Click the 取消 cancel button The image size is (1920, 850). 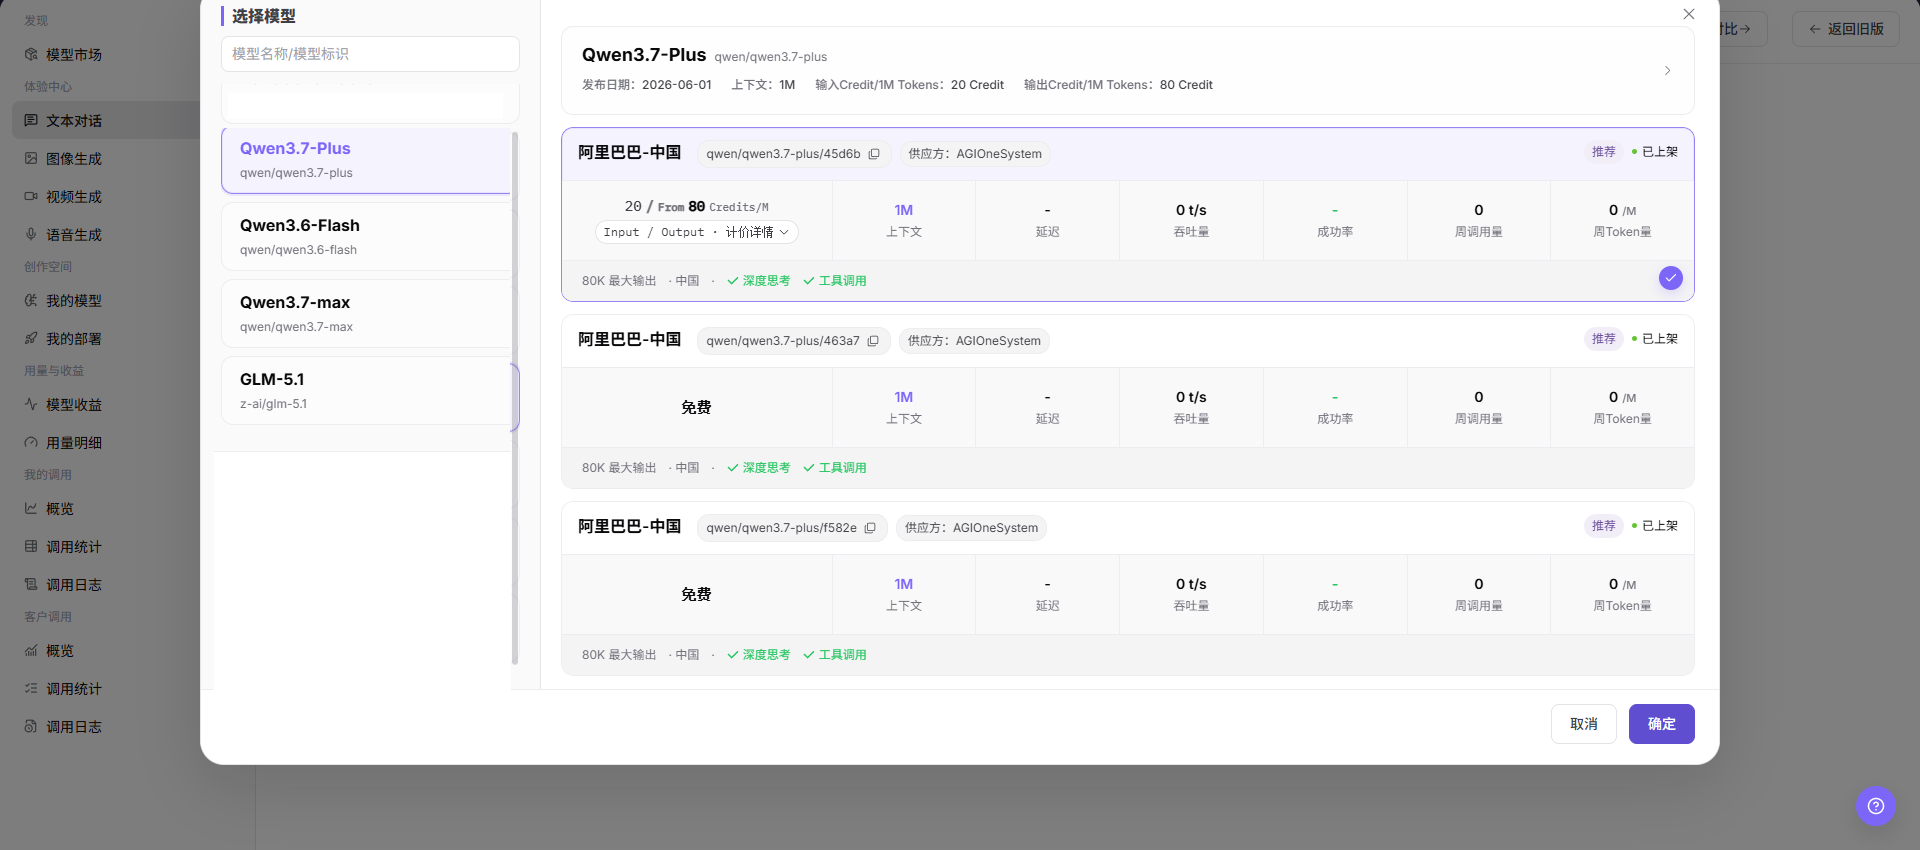[1583, 724]
